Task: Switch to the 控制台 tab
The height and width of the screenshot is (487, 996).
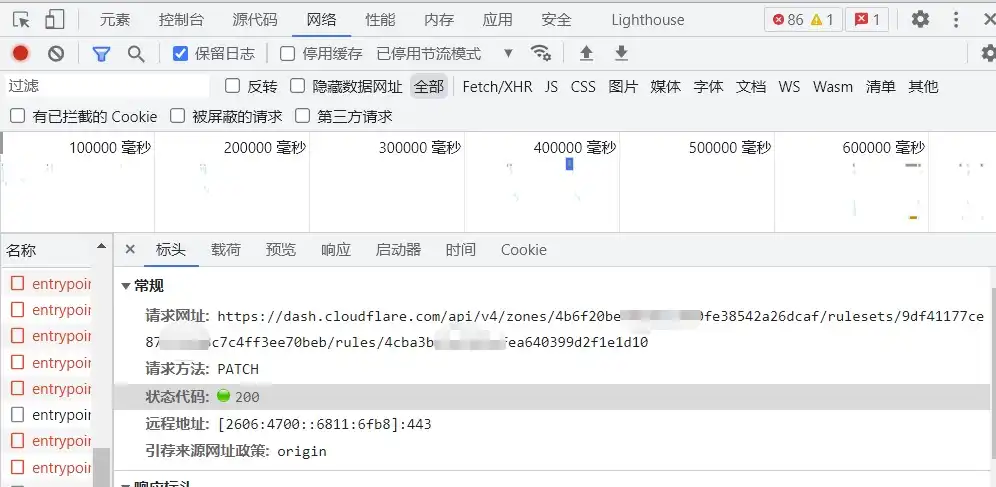Action: pos(181,19)
